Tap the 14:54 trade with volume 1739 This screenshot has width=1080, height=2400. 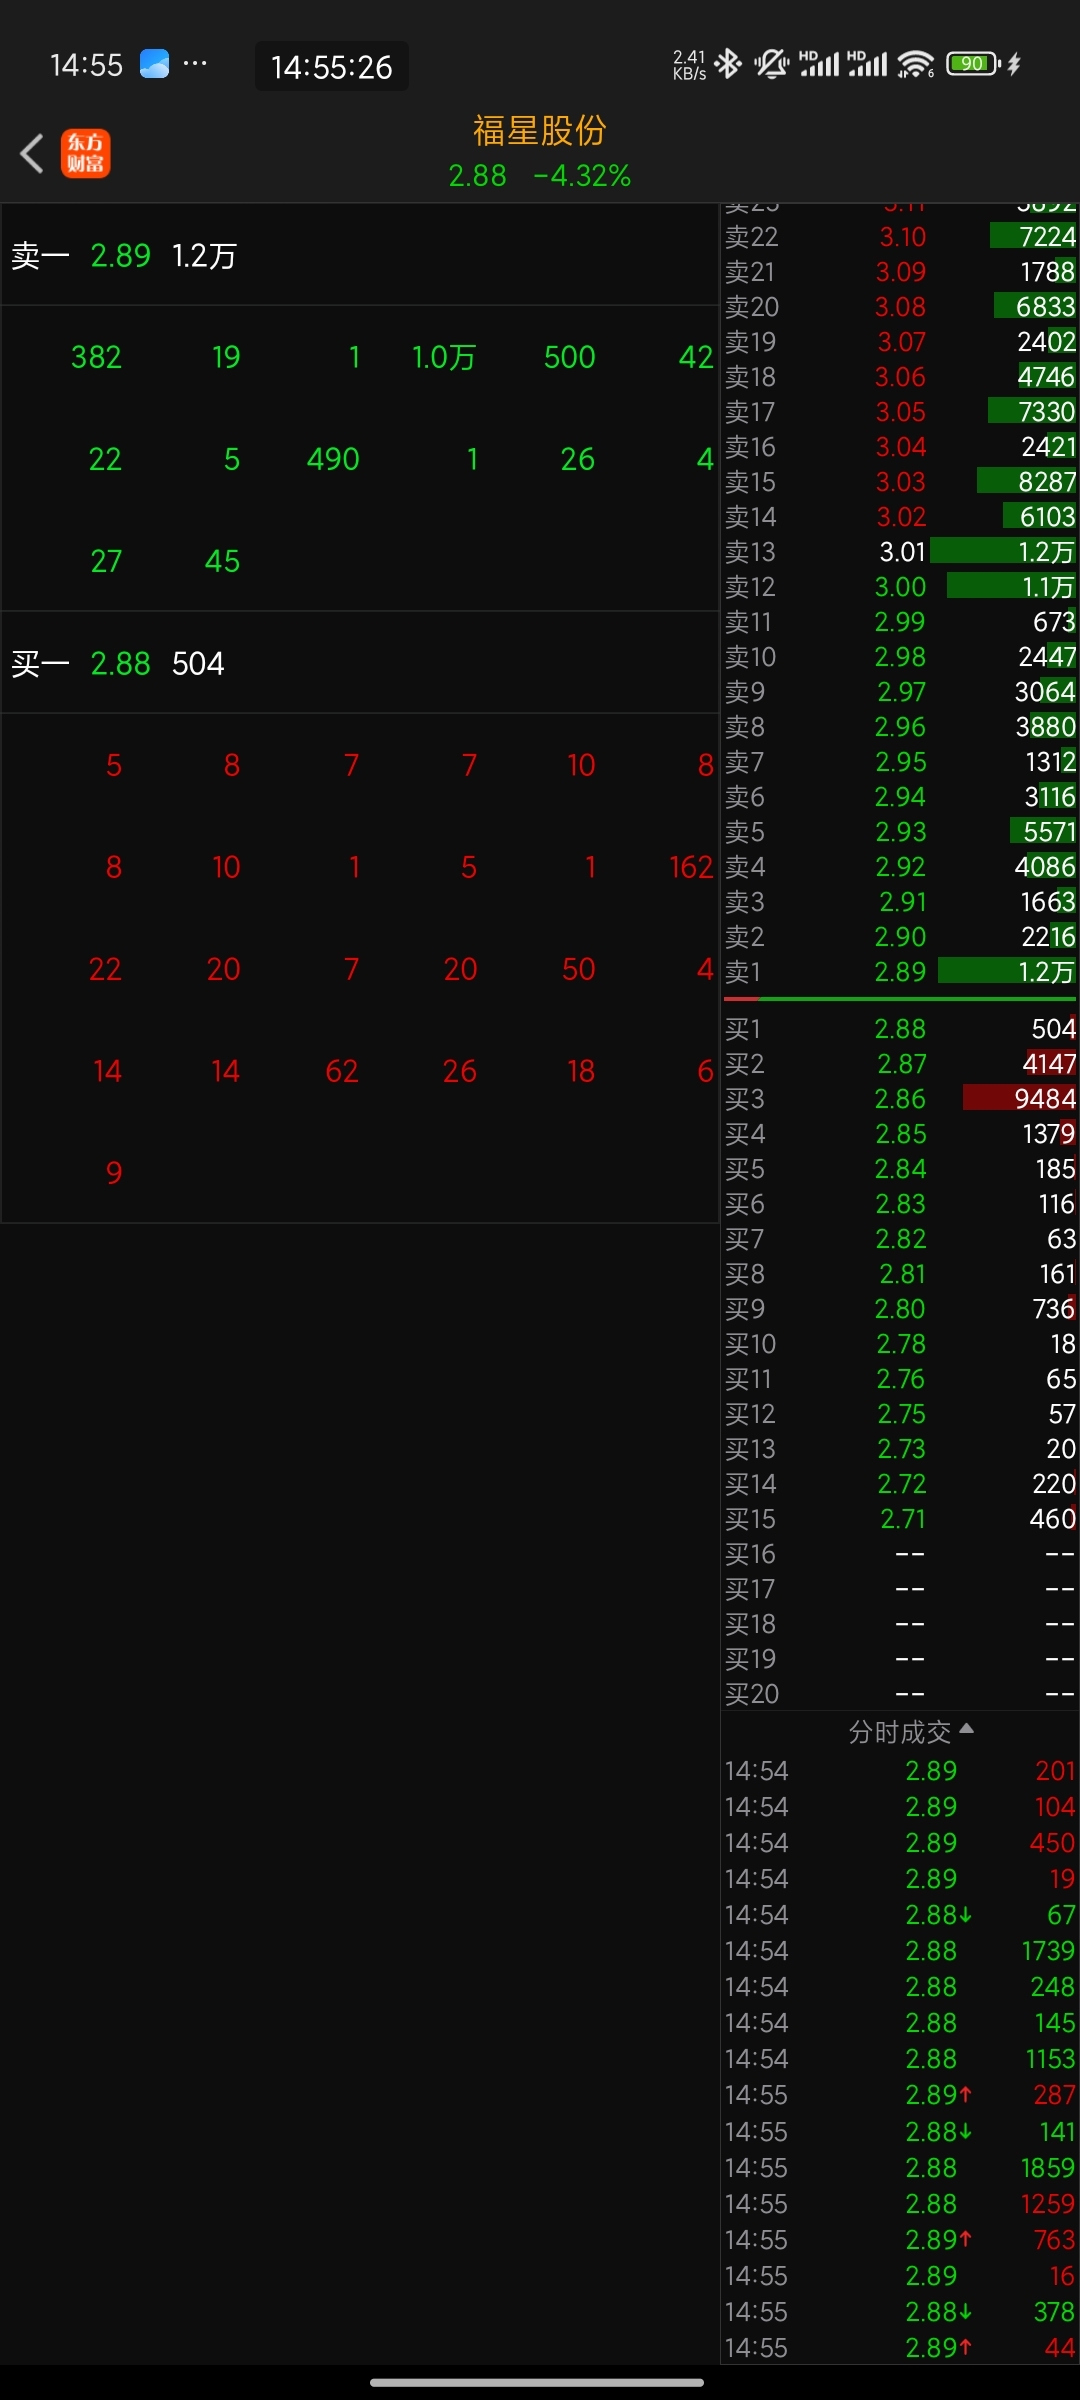900,1951
